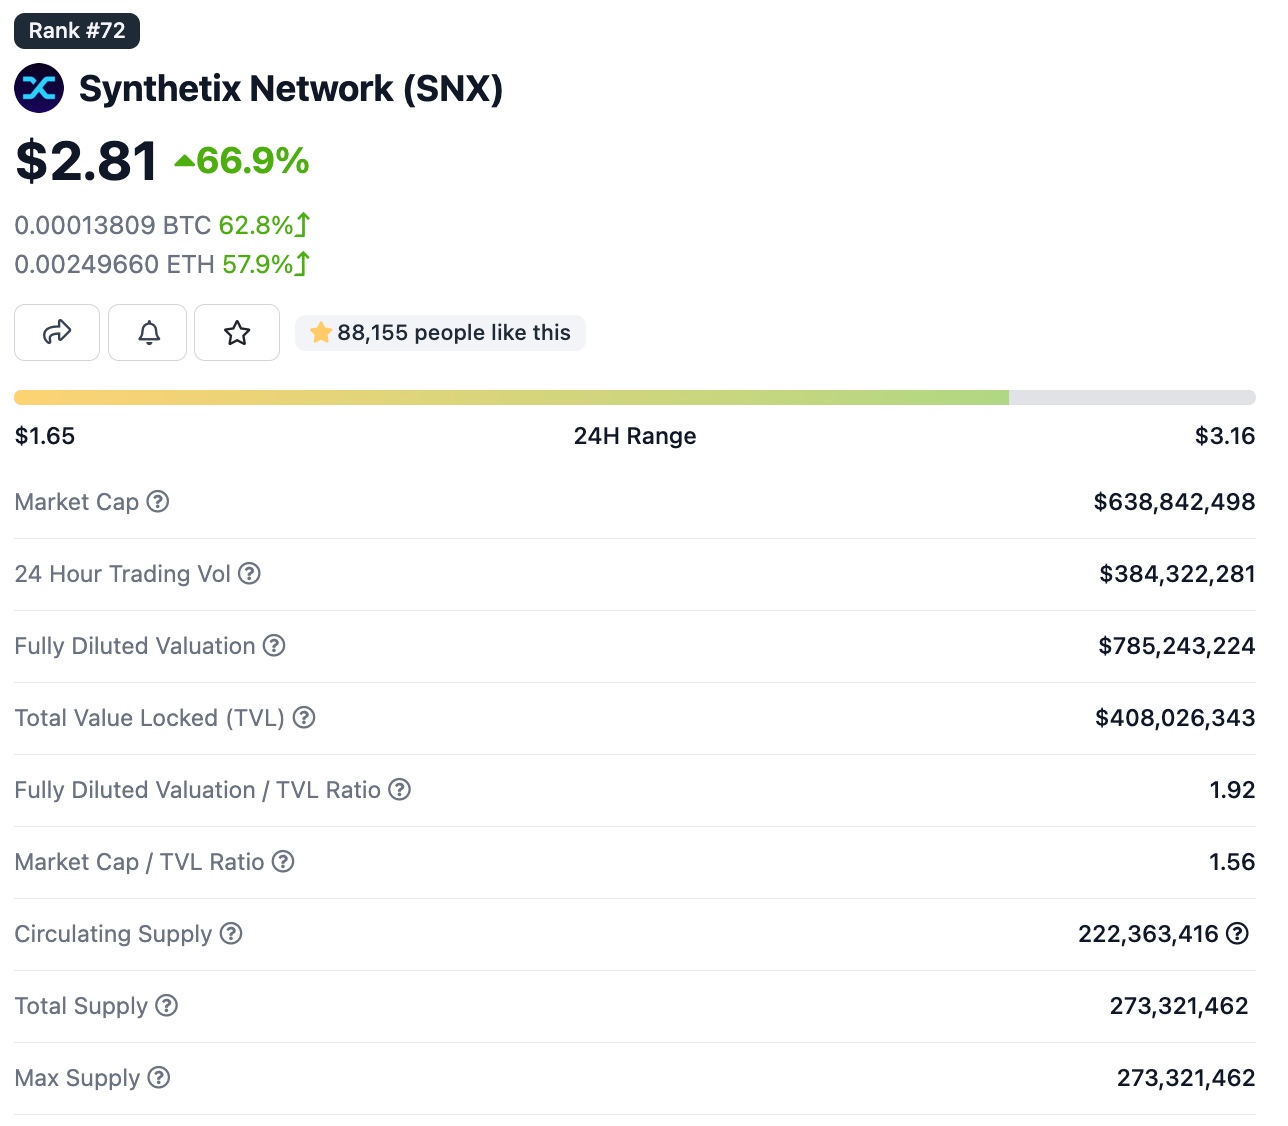Select Total Supply value 273,321,462

pos(1179,1005)
